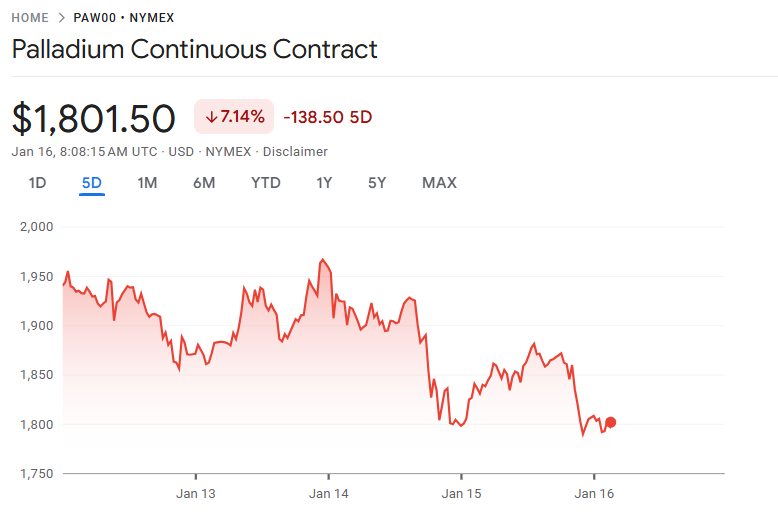This screenshot has height=525, width=778.
Task: Show year-to-date YTD chart
Action: tap(265, 182)
